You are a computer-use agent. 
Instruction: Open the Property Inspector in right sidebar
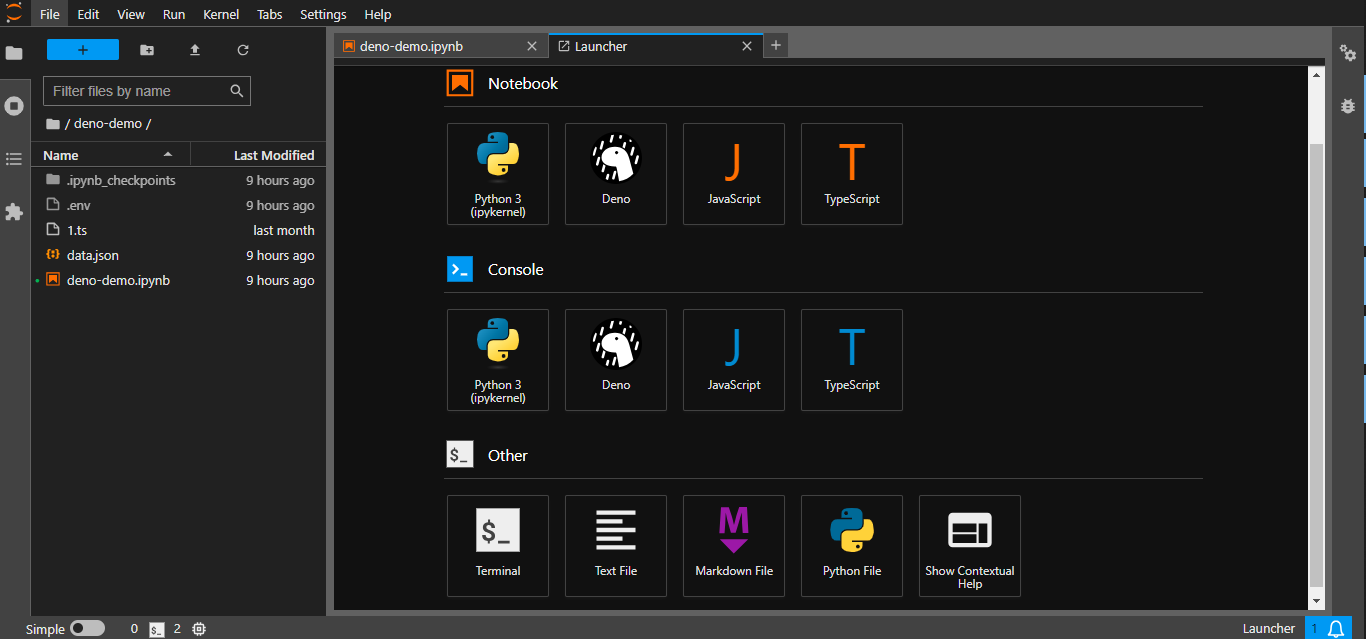pos(1348,54)
